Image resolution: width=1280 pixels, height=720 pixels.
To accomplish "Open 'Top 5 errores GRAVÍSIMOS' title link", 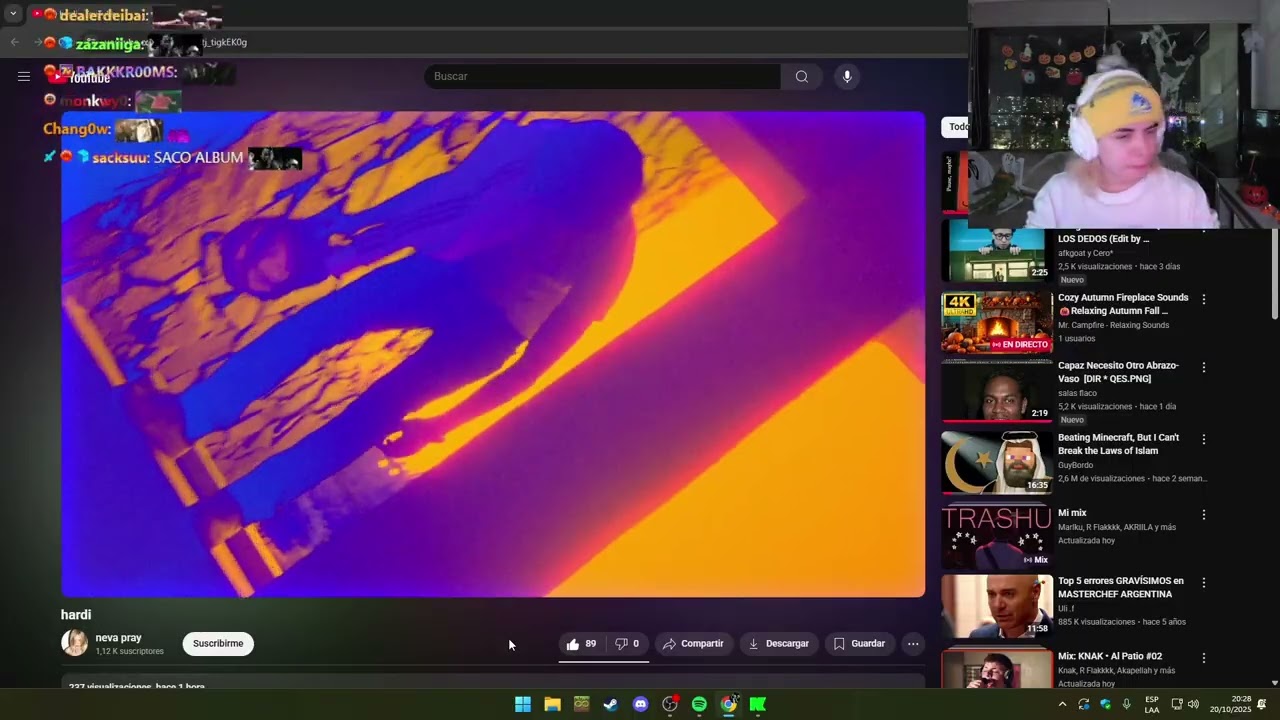I will coord(1120,587).
